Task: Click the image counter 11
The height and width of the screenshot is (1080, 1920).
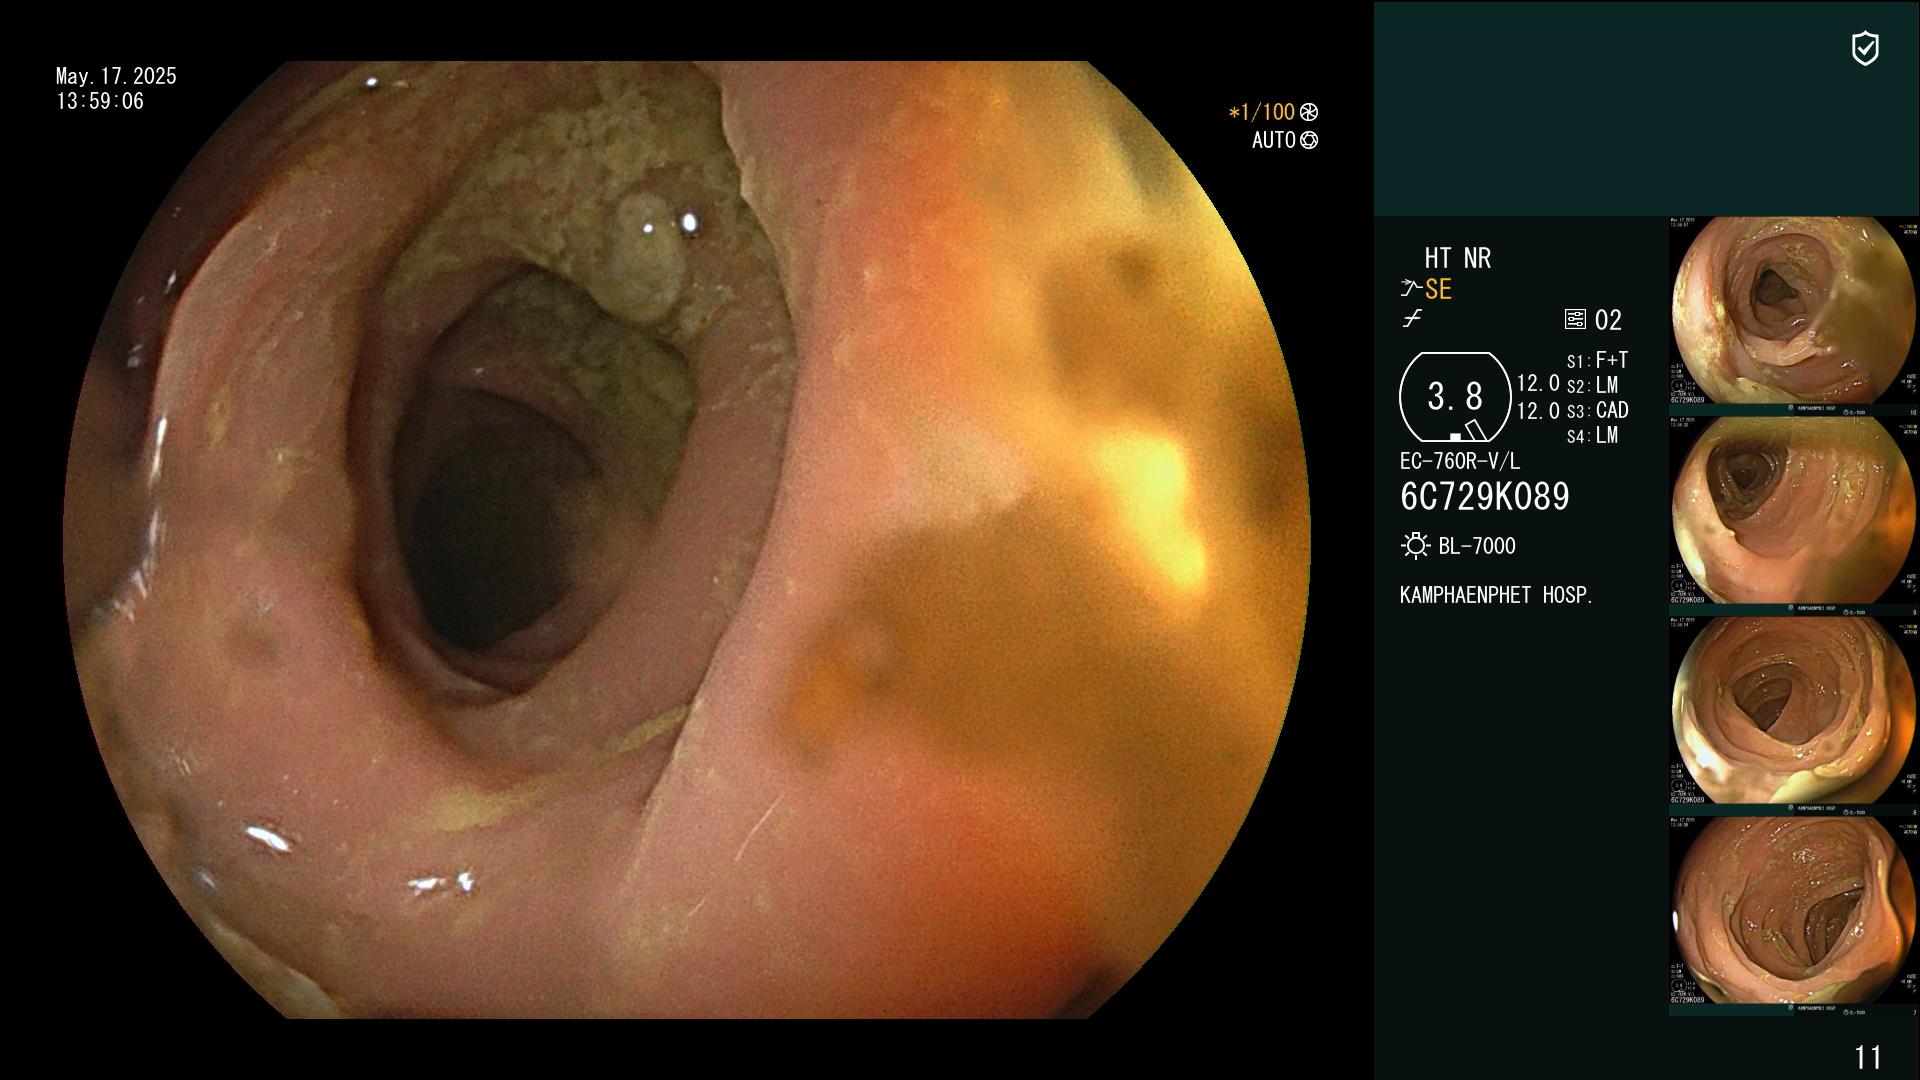Action: click(1868, 1057)
